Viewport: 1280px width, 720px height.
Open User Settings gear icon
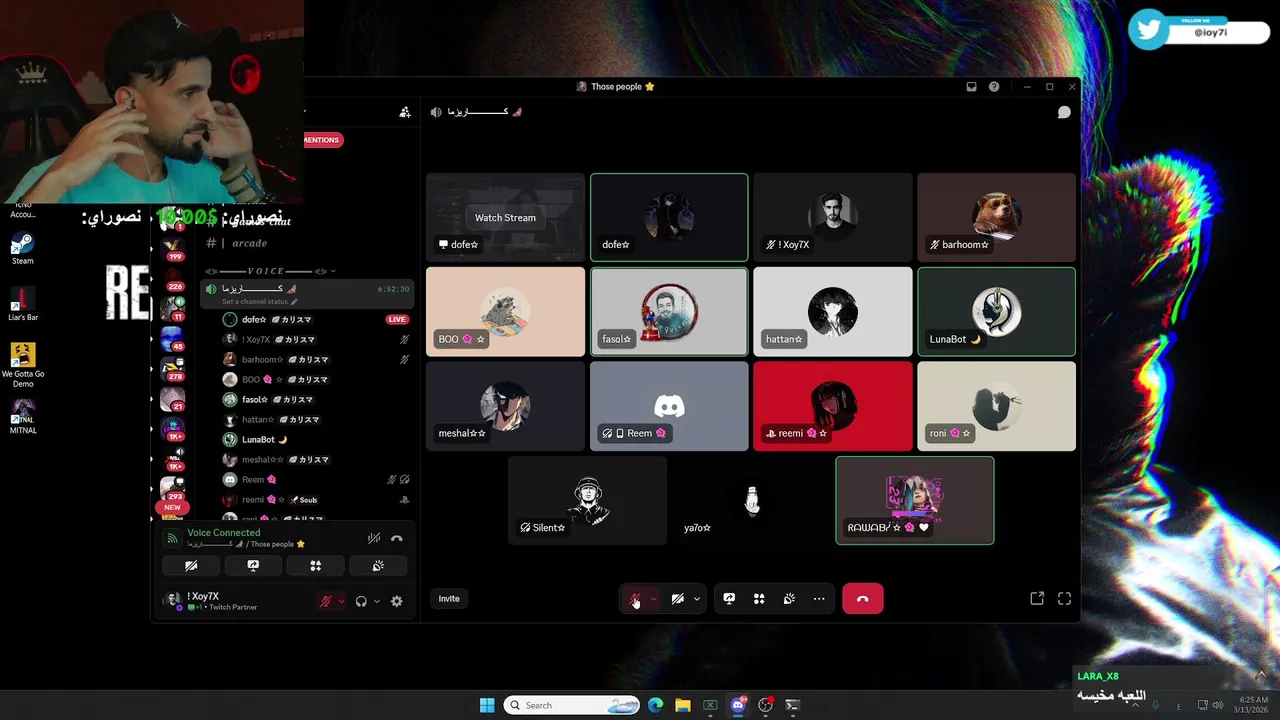397,601
